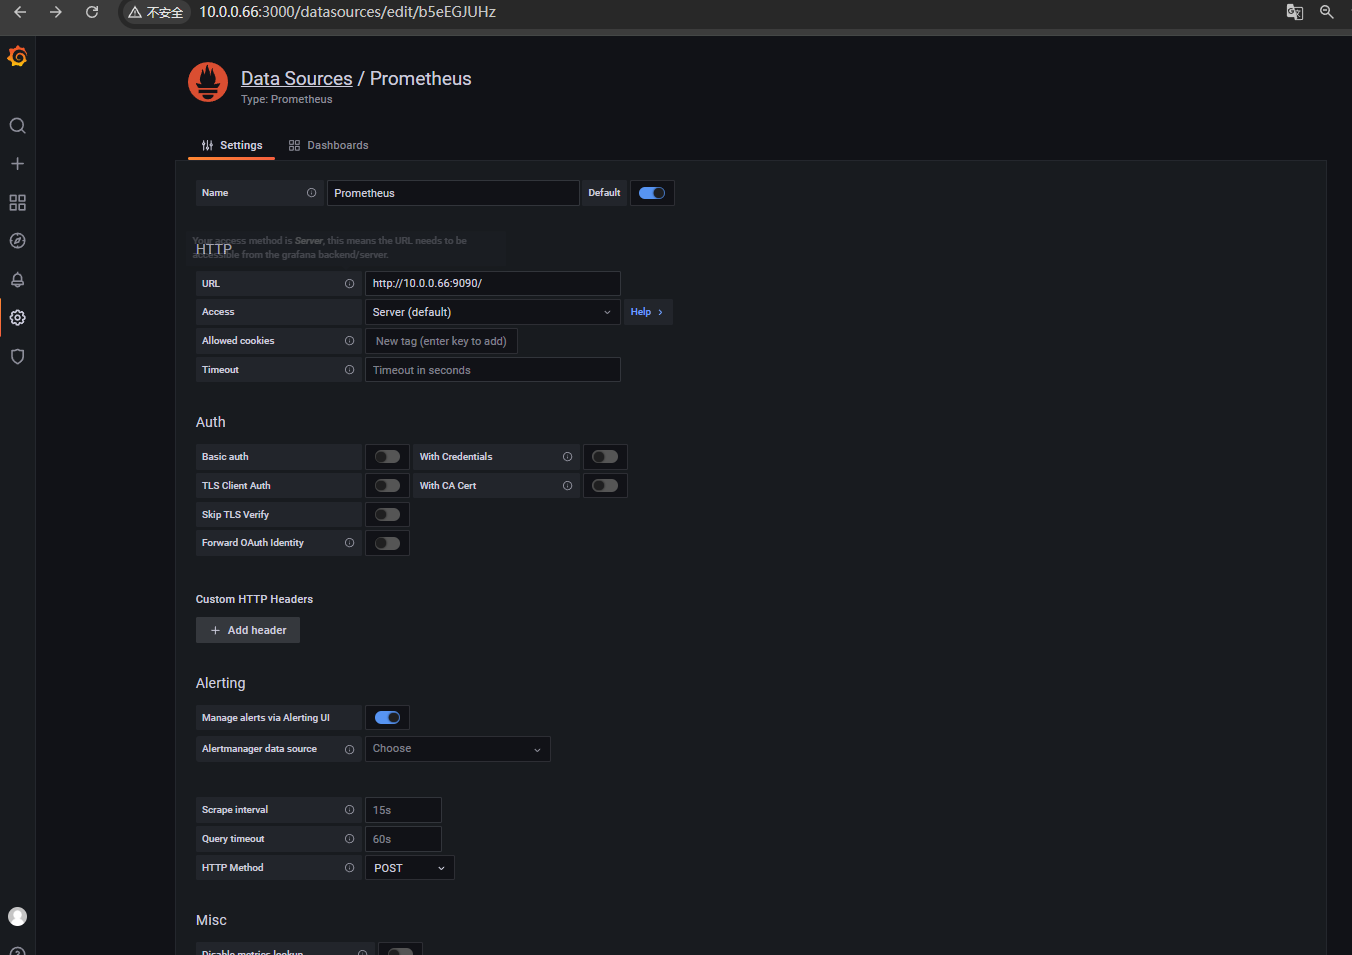Enable the Basic auth switch
This screenshot has width=1352, height=955.
[x=387, y=457]
